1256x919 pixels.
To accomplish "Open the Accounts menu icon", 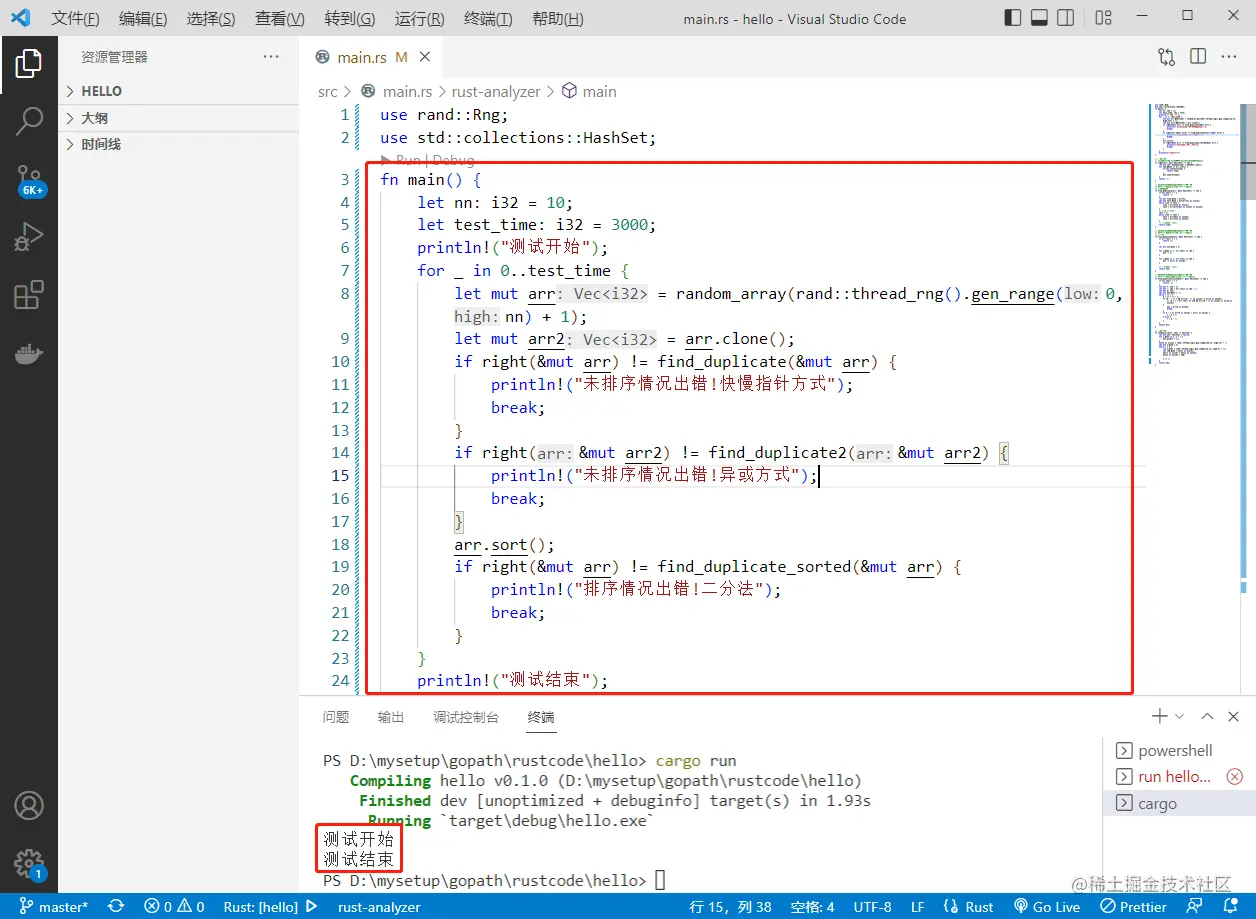I will point(28,805).
